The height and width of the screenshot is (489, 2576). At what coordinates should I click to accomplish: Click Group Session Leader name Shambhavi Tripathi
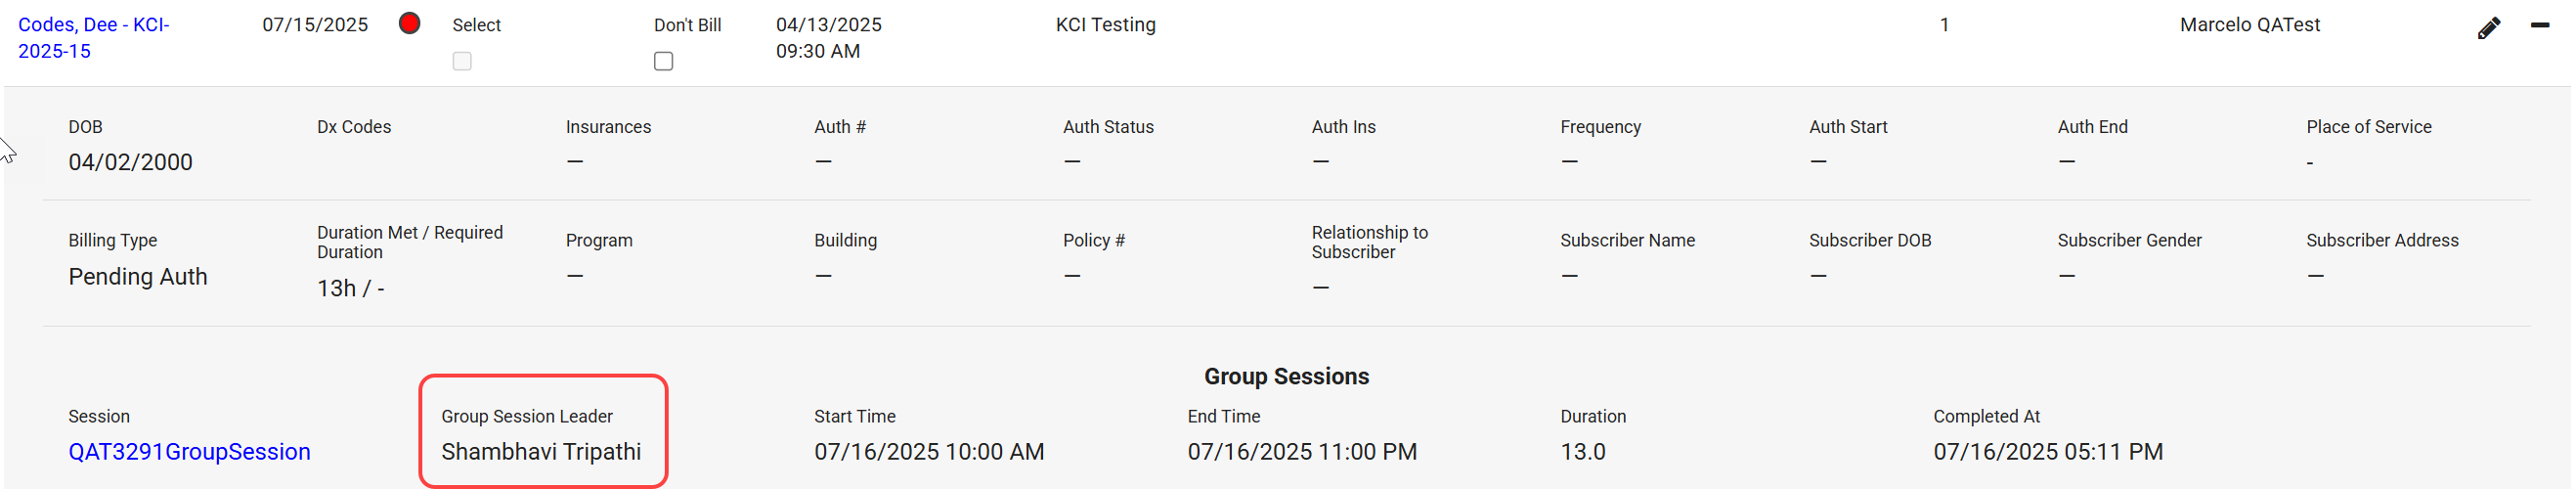(x=541, y=452)
